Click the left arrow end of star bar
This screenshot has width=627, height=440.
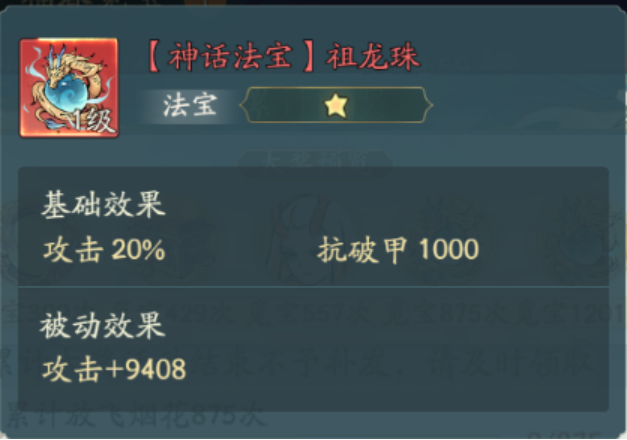(x=244, y=105)
